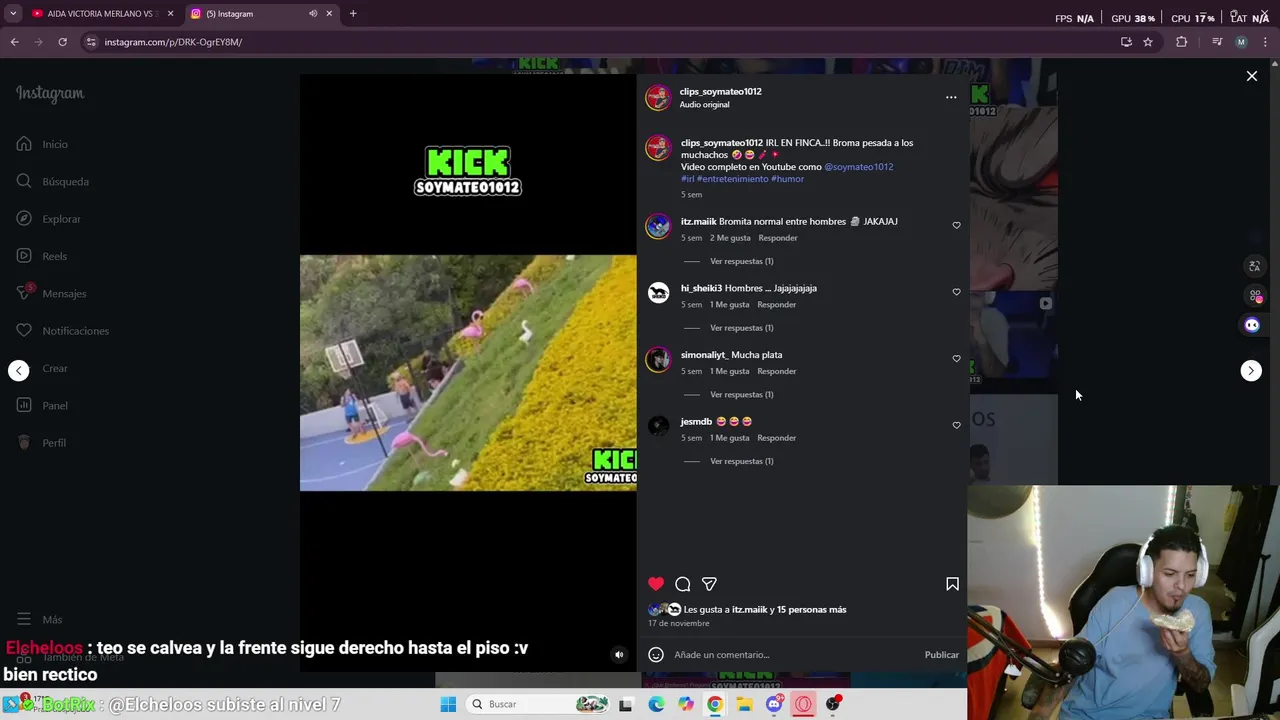Open Windows Start menu
This screenshot has height=720, width=1280.
(x=448, y=704)
